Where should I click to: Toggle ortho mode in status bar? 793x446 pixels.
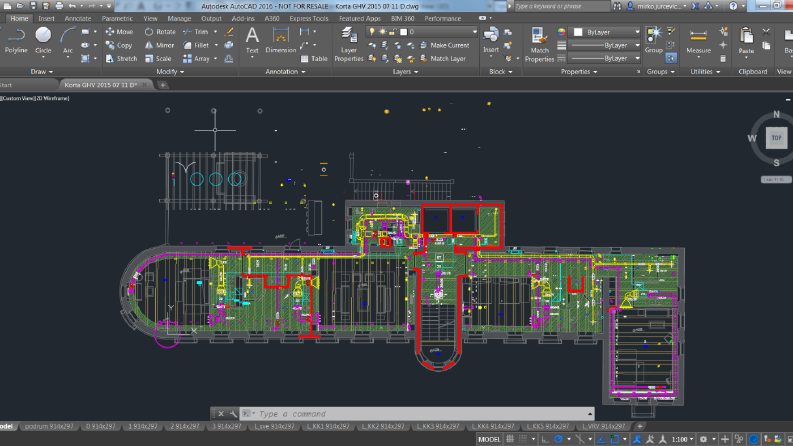coord(545,439)
